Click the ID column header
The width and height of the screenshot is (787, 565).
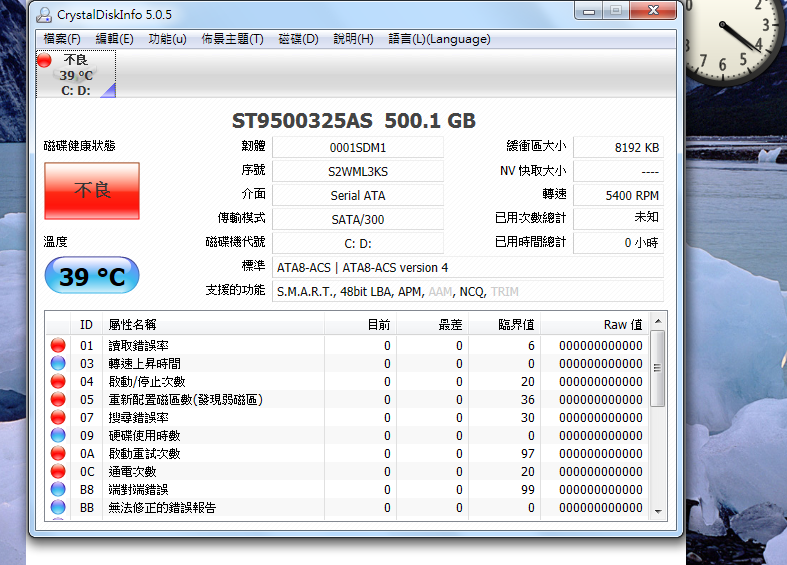coord(86,325)
